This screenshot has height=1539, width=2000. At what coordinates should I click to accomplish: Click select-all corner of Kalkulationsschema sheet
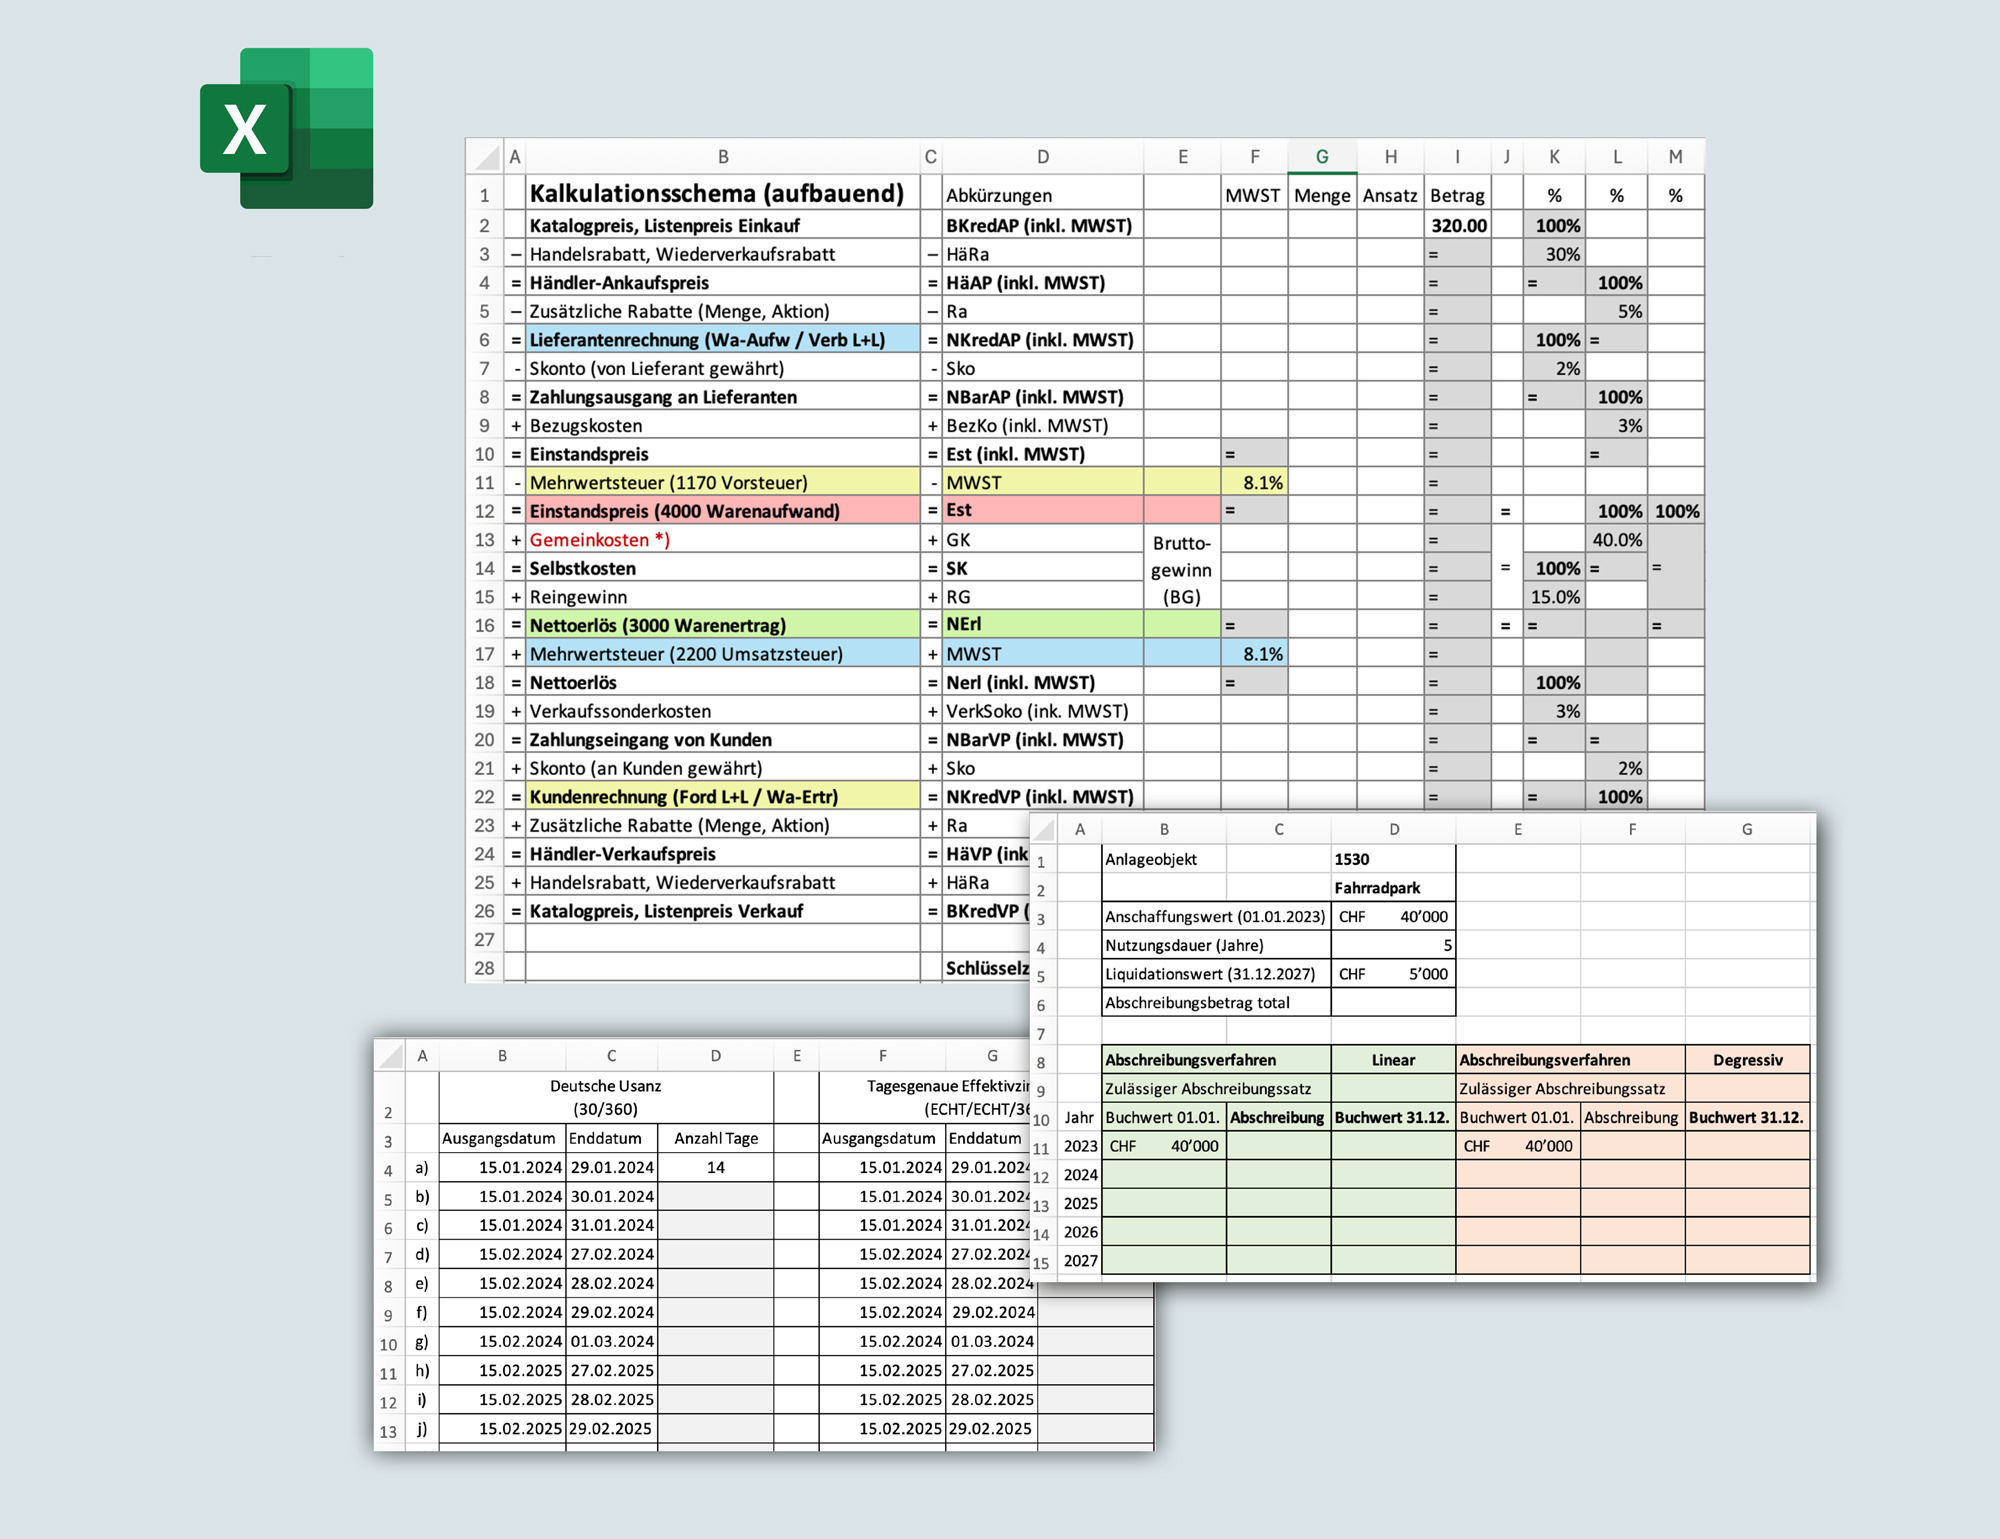486,157
